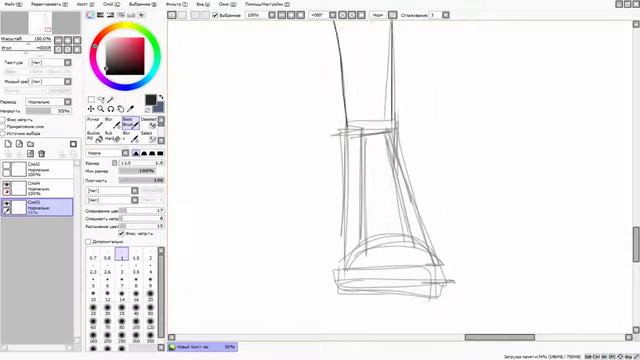Show the color wheel panel
The image size is (640, 360).
click(90, 15)
